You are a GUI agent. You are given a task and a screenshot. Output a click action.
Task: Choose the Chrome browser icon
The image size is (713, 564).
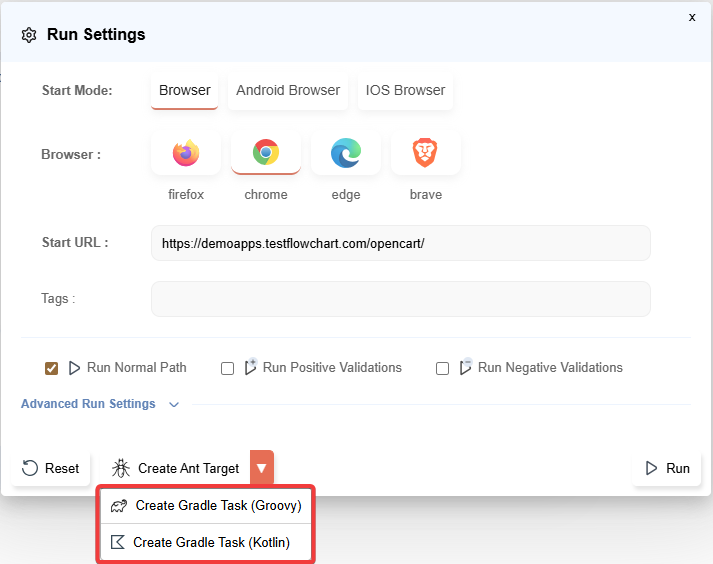click(x=265, y=153)
